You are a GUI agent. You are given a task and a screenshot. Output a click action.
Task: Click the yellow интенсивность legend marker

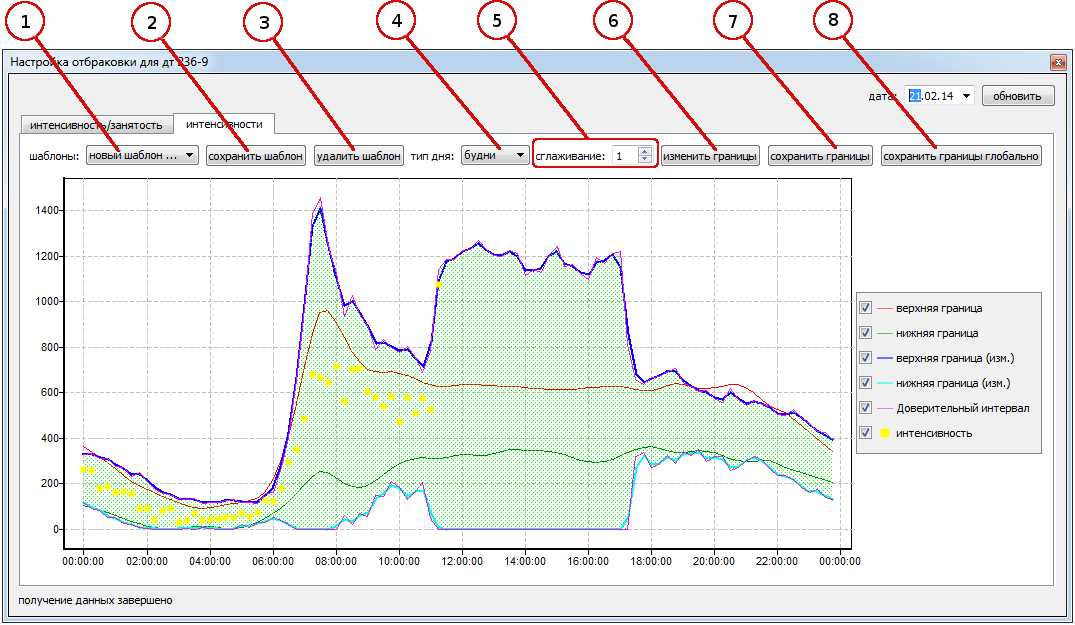pos(885,433)
